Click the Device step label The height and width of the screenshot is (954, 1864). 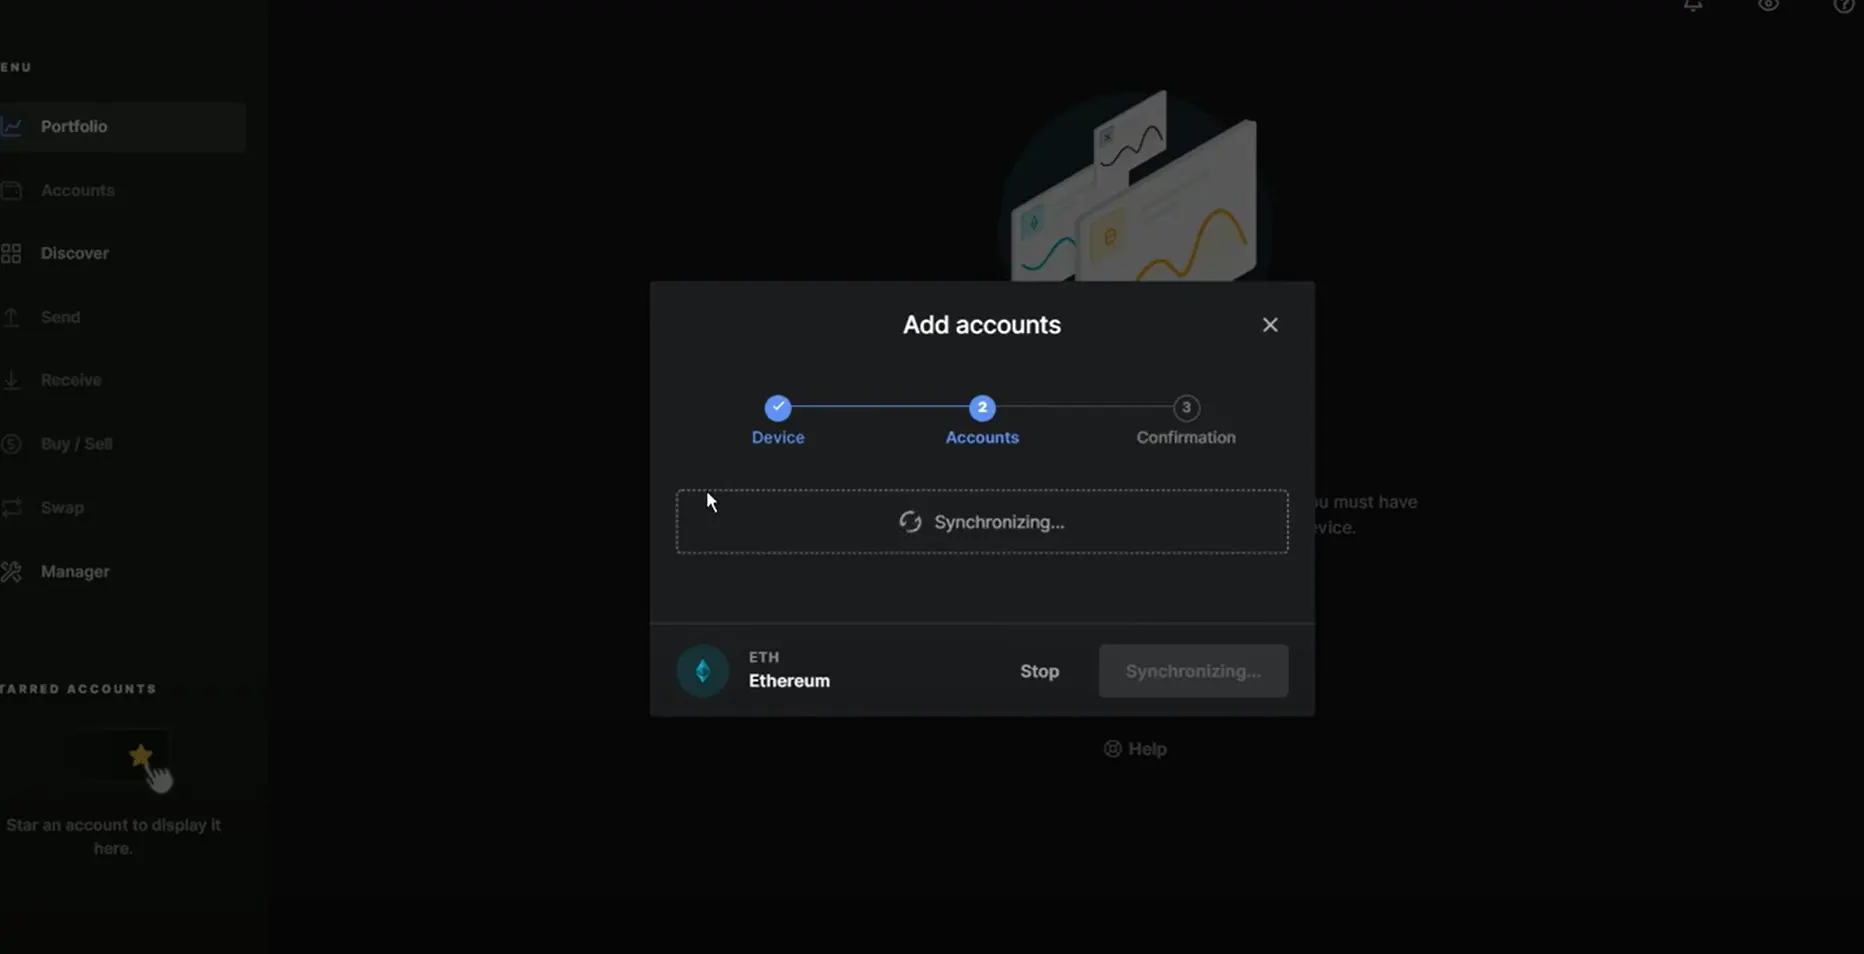[x=778, y=438]
